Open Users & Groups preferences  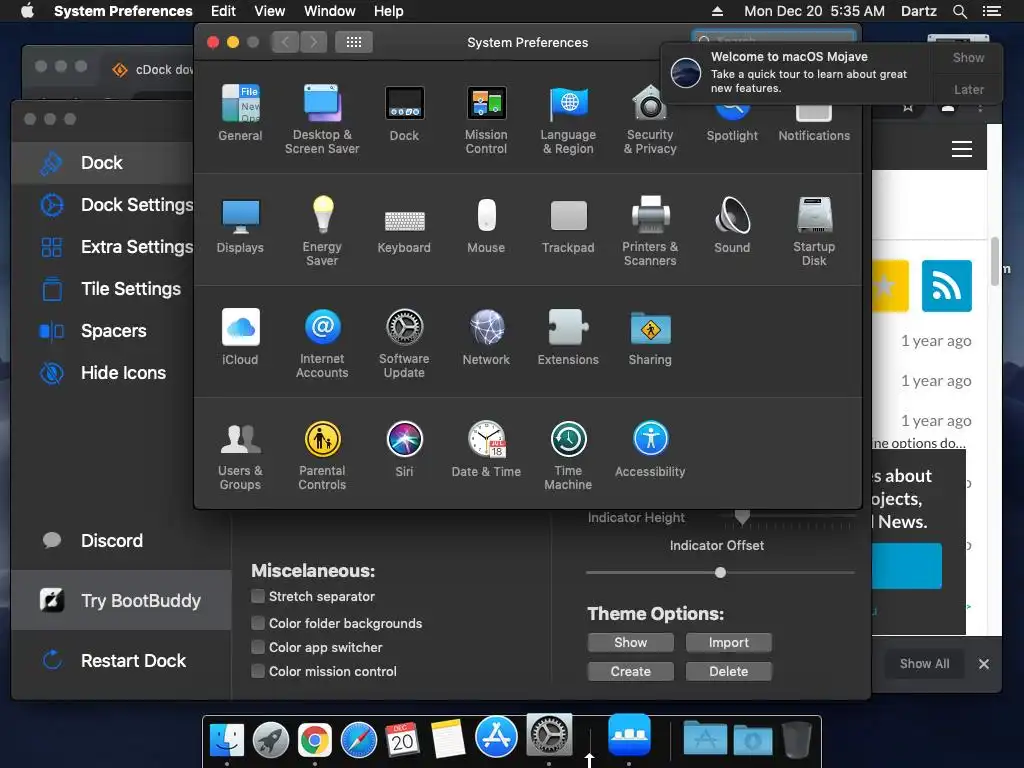240,455
